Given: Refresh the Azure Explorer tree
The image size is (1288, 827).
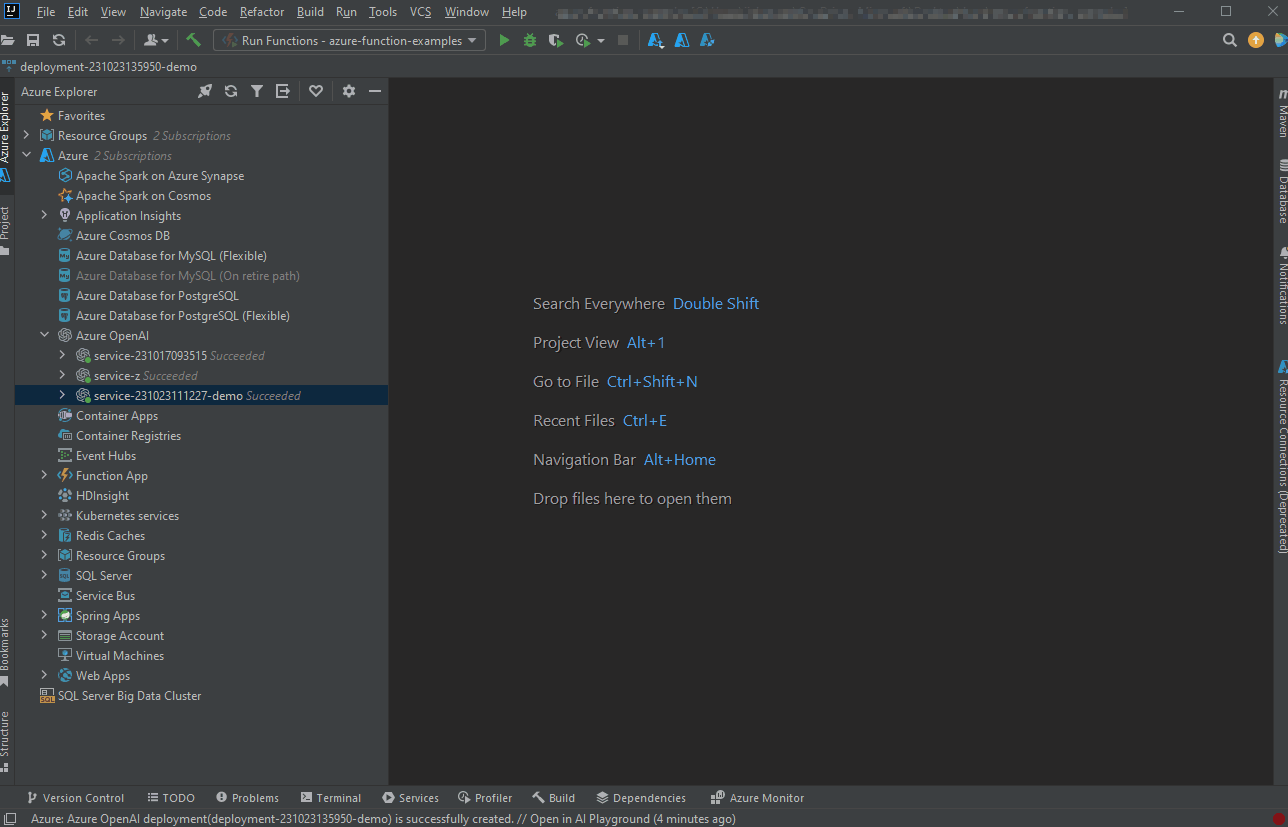Looking at the screenshot, I should click(x=231, y=91).
